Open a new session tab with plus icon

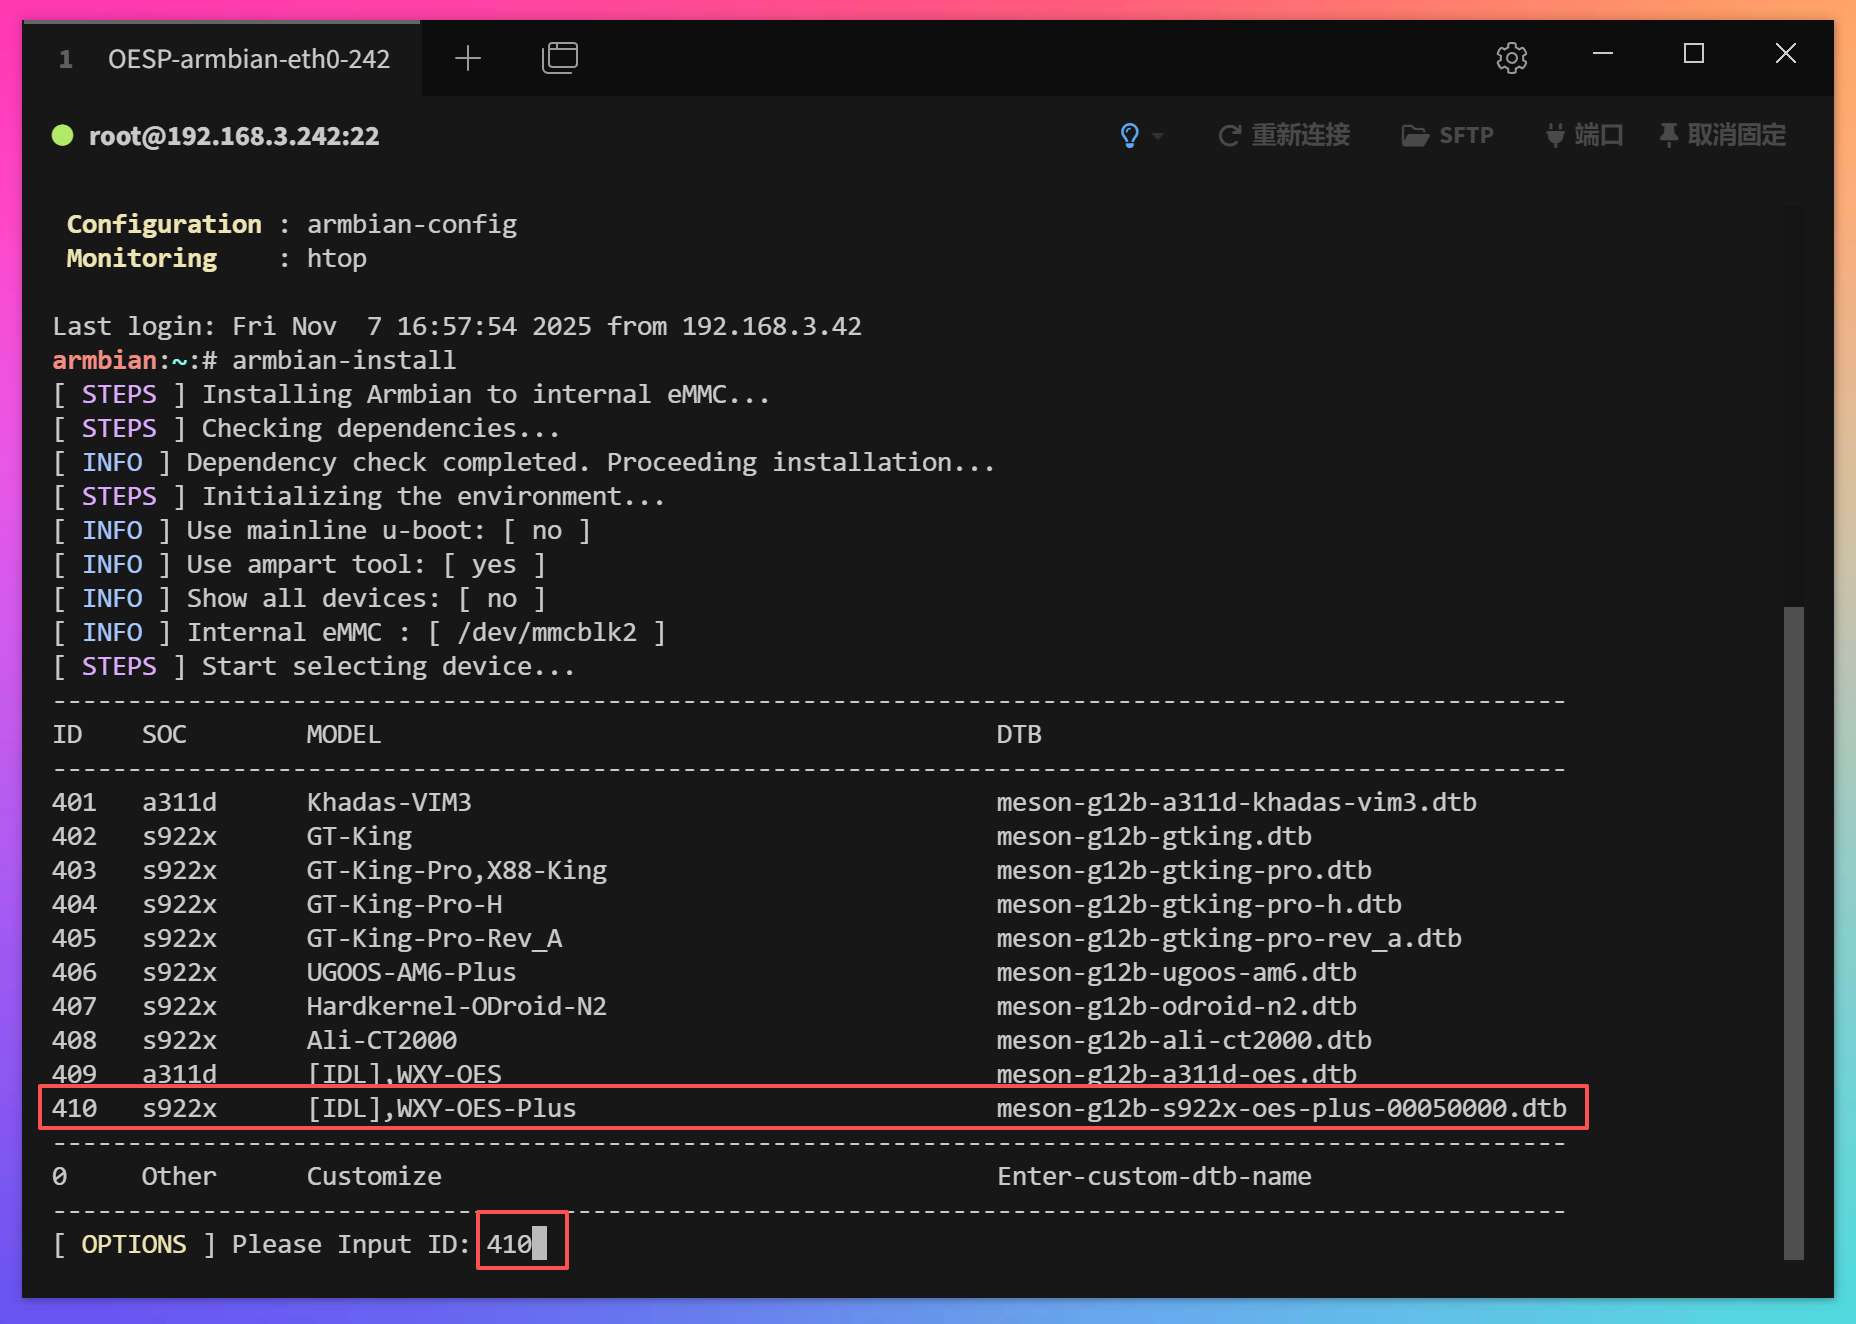tap(467, 59)
